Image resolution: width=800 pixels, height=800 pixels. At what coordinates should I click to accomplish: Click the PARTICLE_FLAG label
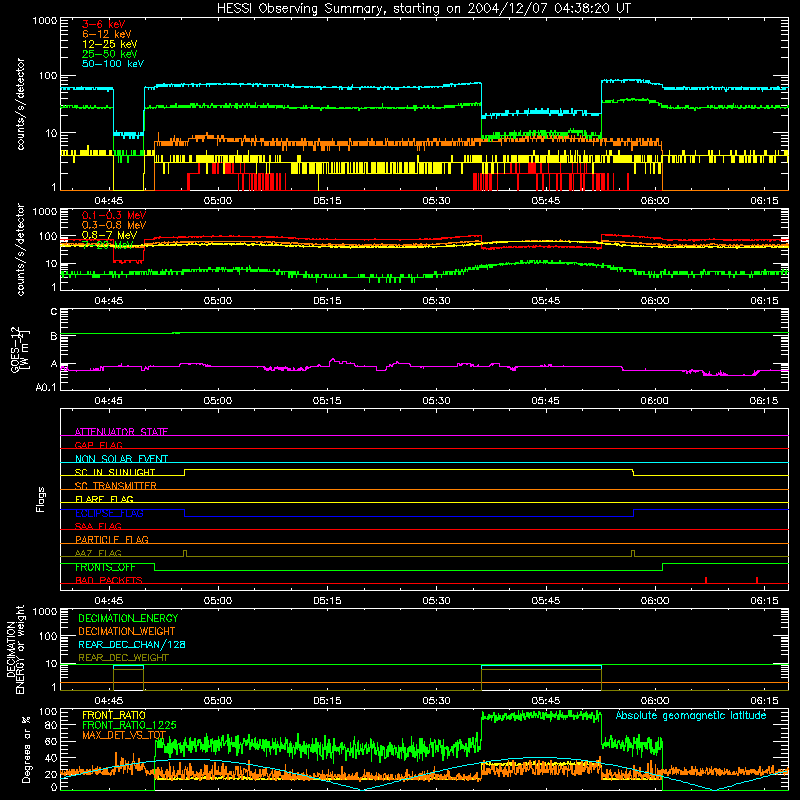112,539
